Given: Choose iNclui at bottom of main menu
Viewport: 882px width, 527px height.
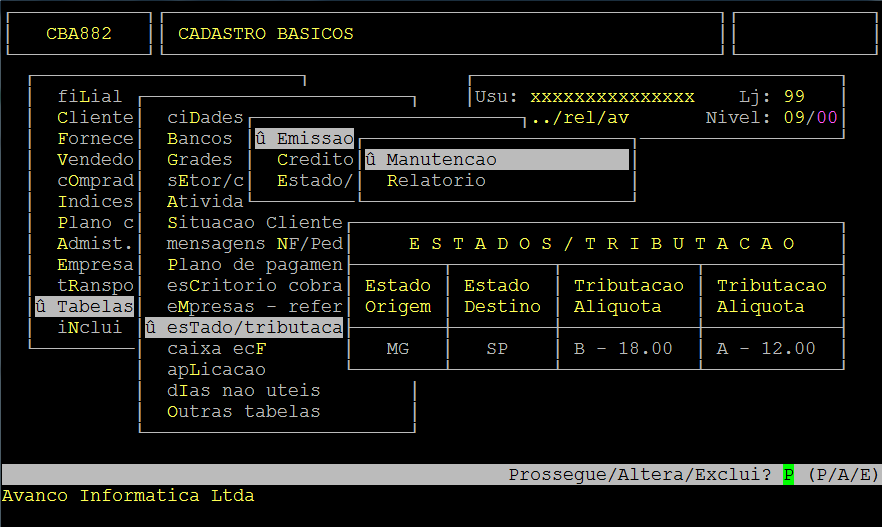Looking at the screenshot, I should pos(90,328).
